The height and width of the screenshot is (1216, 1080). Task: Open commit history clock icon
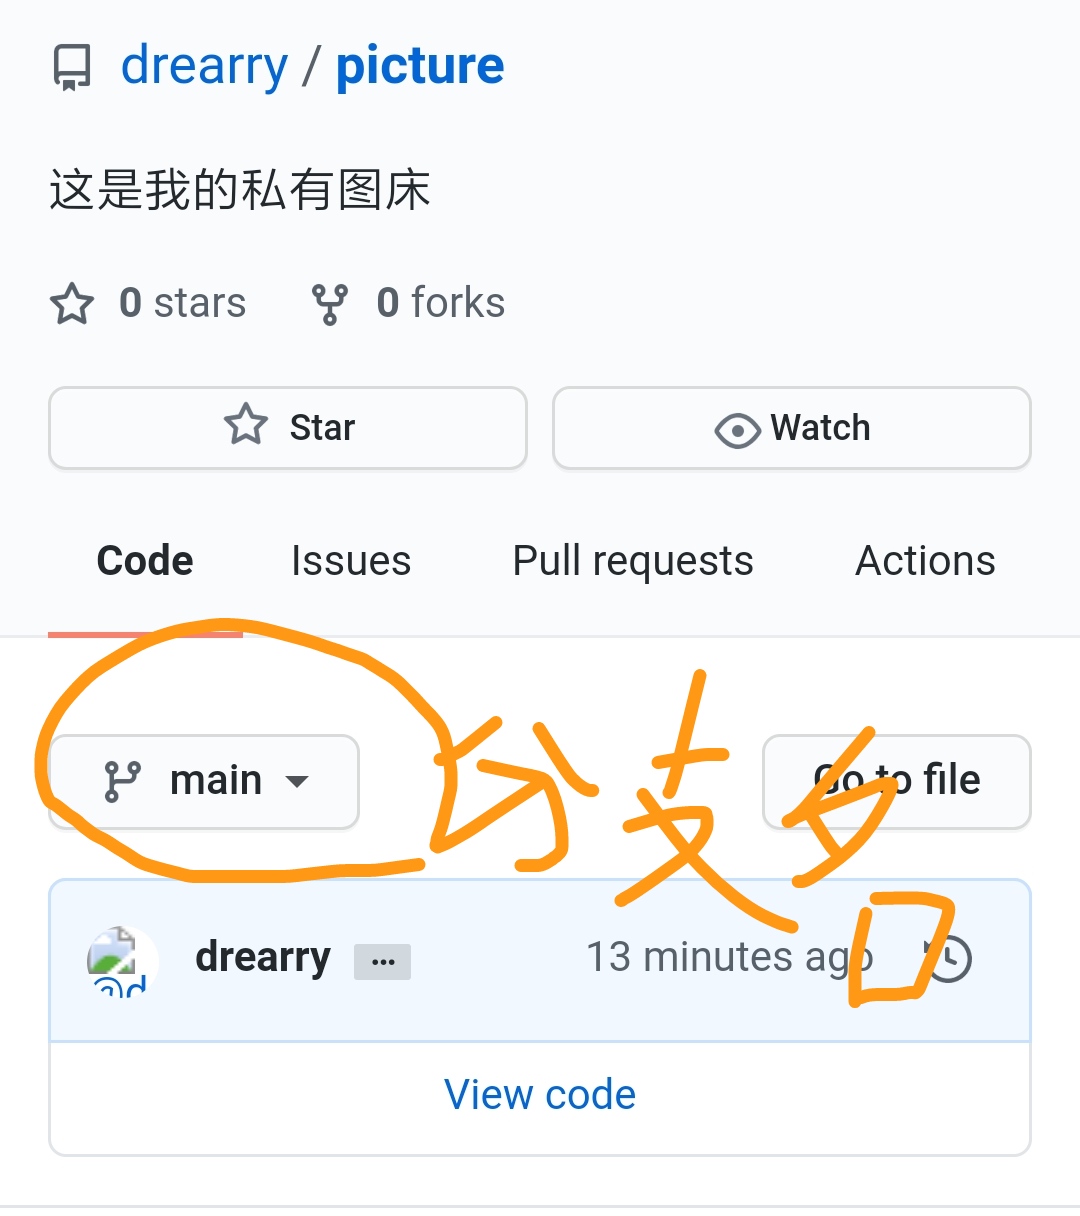[x=947, y=959]
